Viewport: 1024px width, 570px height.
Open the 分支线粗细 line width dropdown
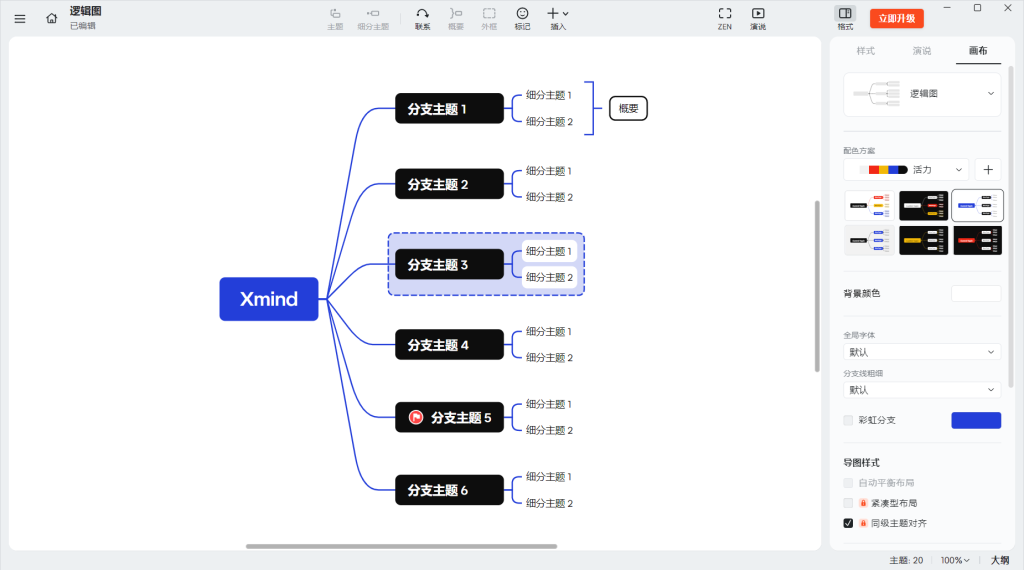[x=922, y=390]
